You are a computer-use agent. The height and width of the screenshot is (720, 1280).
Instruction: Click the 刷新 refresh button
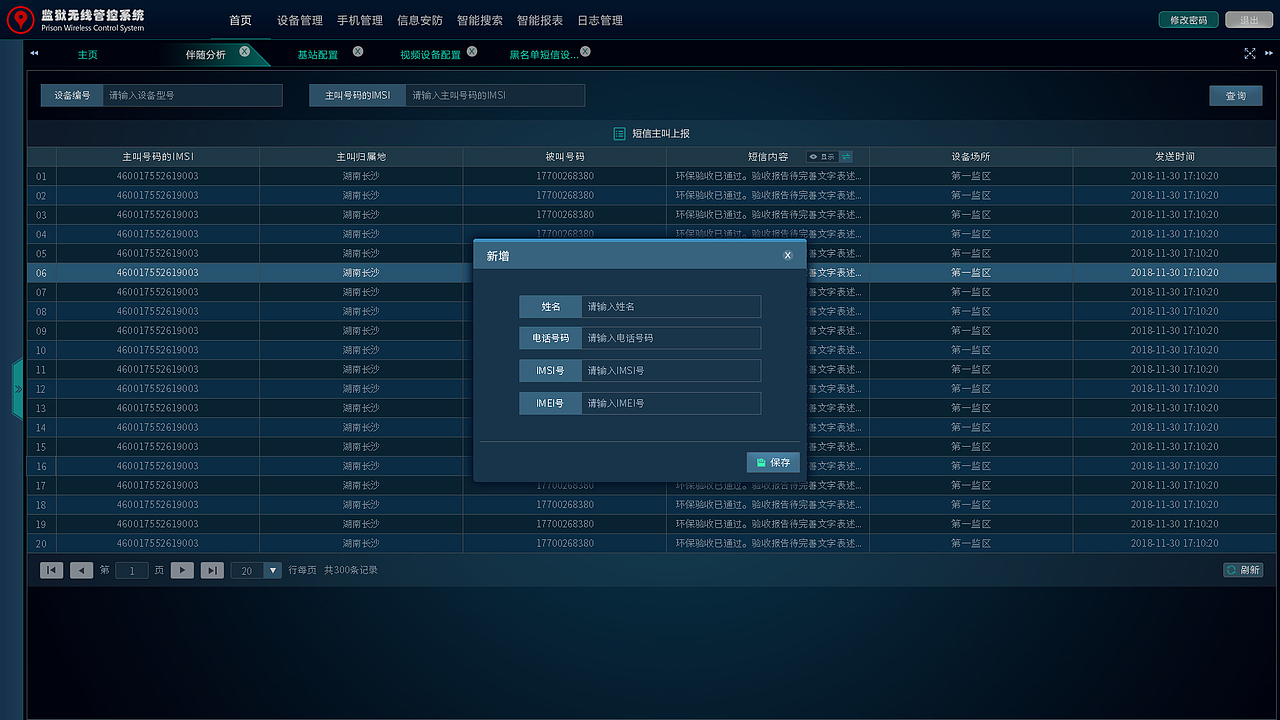tap(1243, 570)
